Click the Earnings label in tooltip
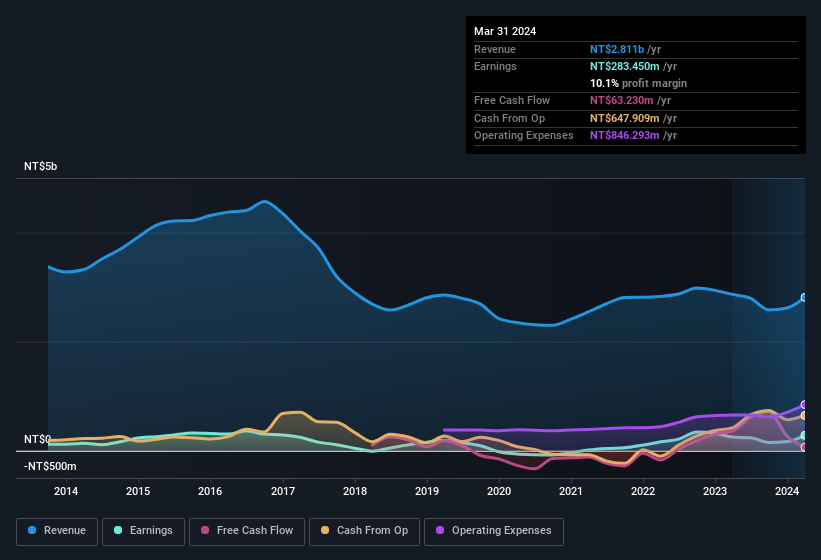Viewport: 821px width, 560px height. pyautogui.click(x=495, y=66)
